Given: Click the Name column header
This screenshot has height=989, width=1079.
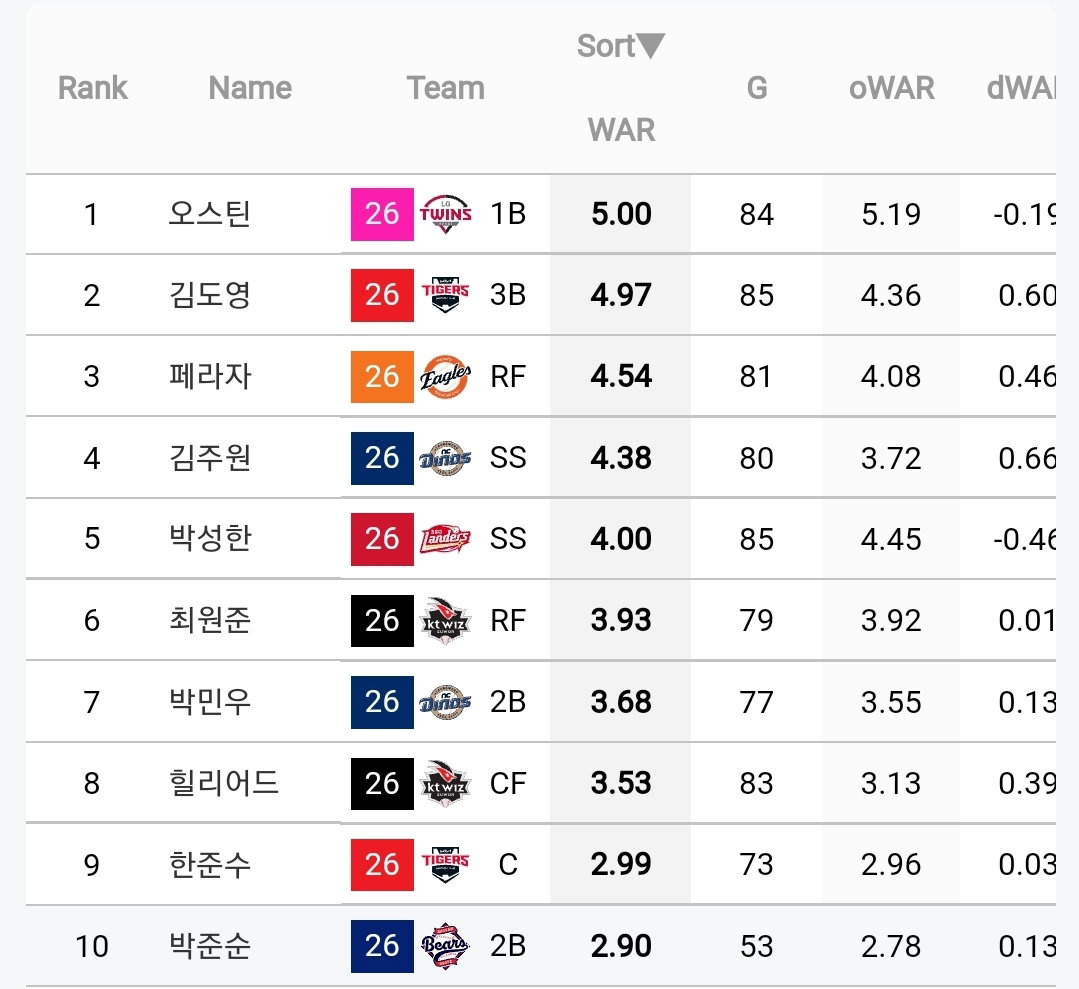Looking at the screenshot, I should tap(250, 88).
